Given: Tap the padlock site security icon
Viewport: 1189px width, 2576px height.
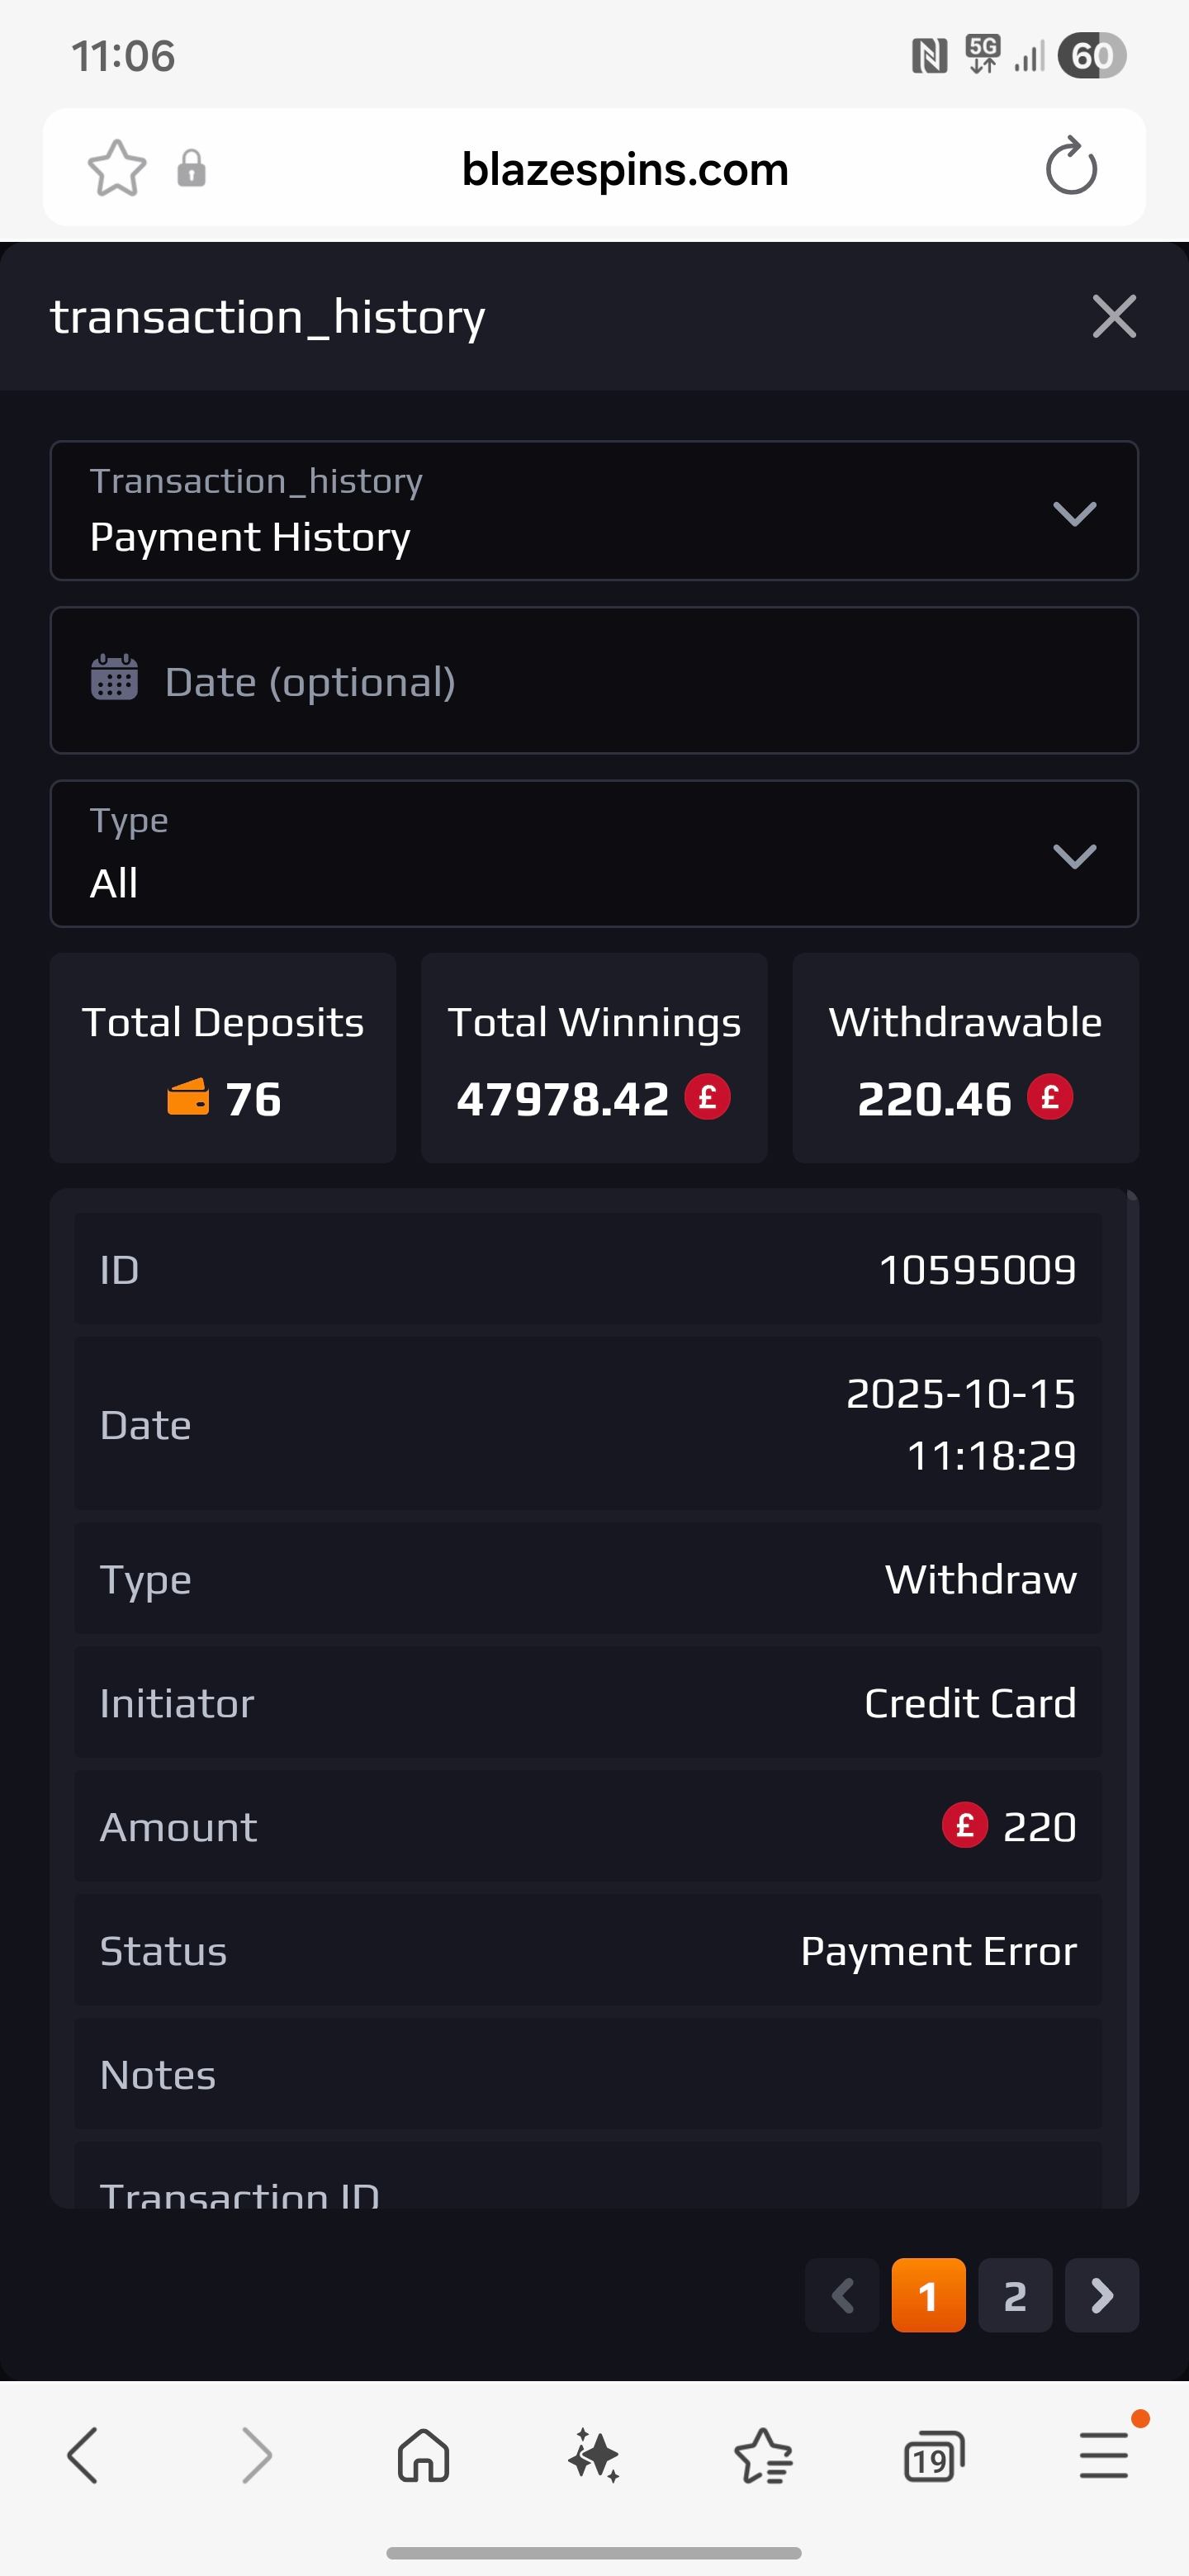Looking at the screenshot, I should point(191,168).
